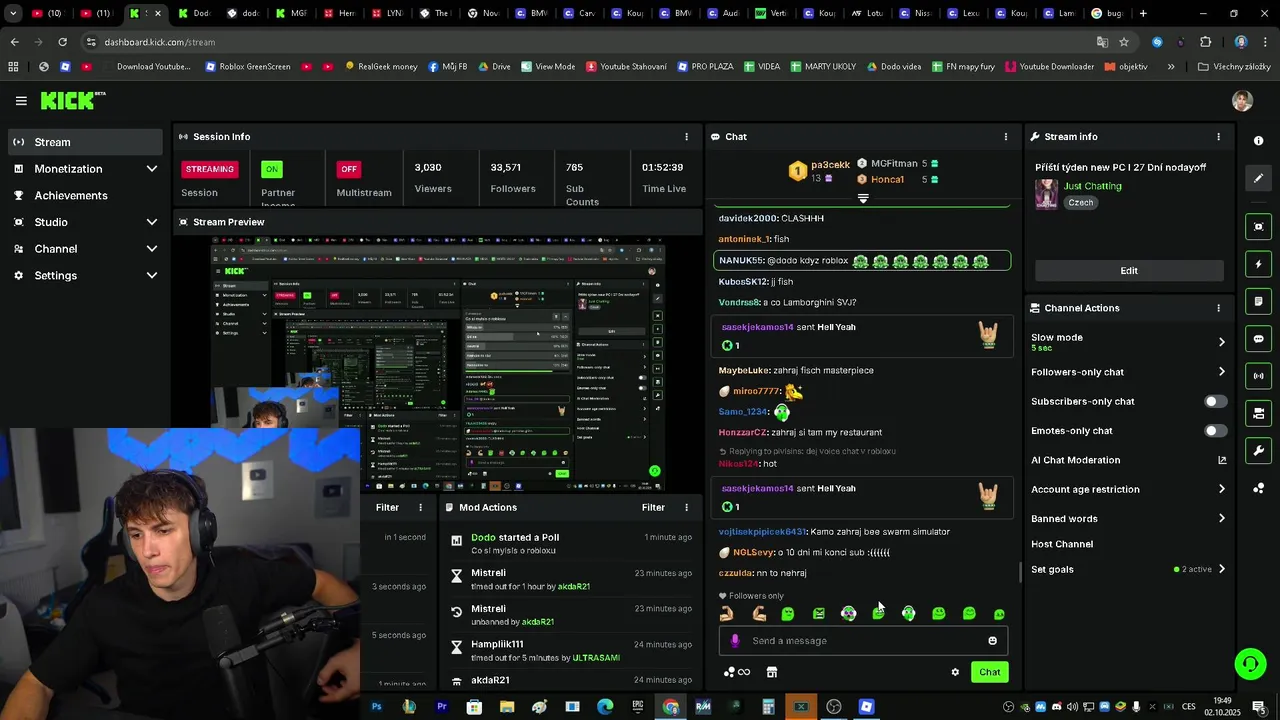This screenshot has height=720, width=1280.
Task: Click the pencil edit layout icon
Action: [1259, 178]
